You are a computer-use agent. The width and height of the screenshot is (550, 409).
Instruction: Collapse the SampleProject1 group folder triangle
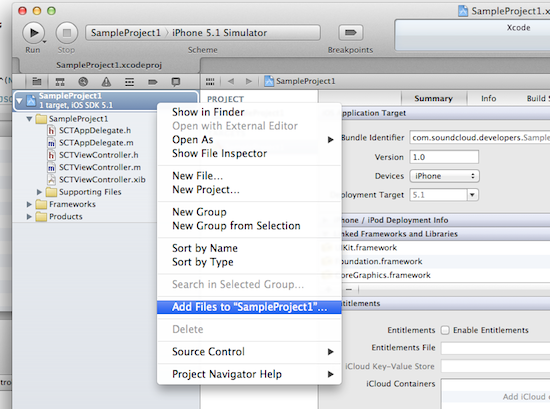(x=29, y=119)
